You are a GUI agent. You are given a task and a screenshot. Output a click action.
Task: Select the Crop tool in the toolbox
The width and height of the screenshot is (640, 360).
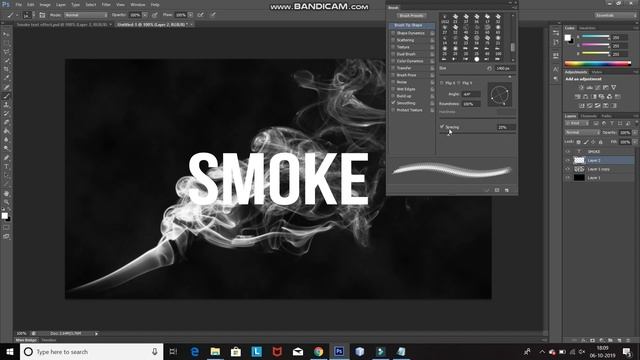pos(6,69)
